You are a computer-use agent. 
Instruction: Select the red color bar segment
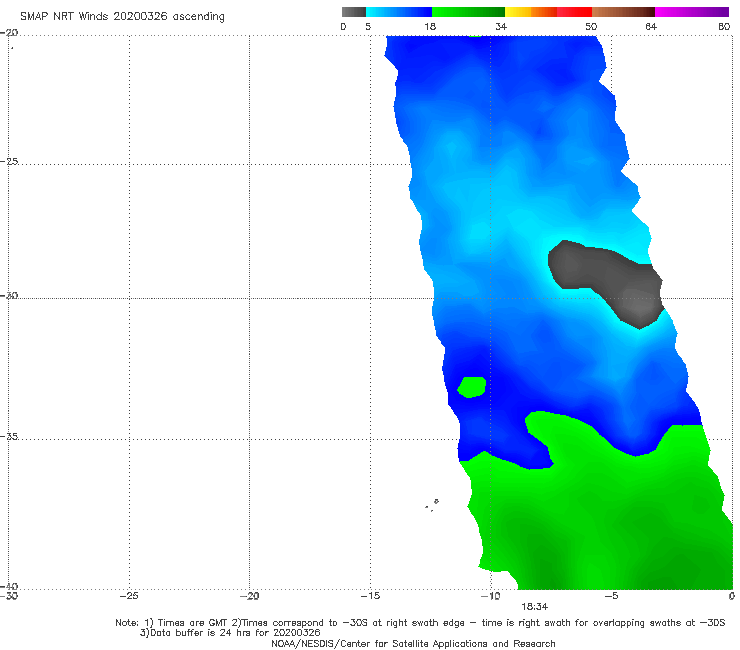click(574, 12)
